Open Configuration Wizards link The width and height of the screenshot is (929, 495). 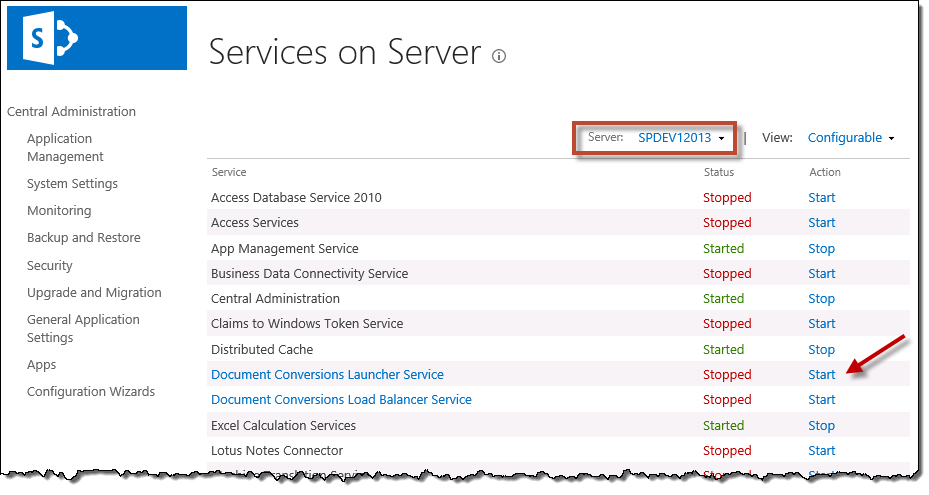click(x=91, y=392)
